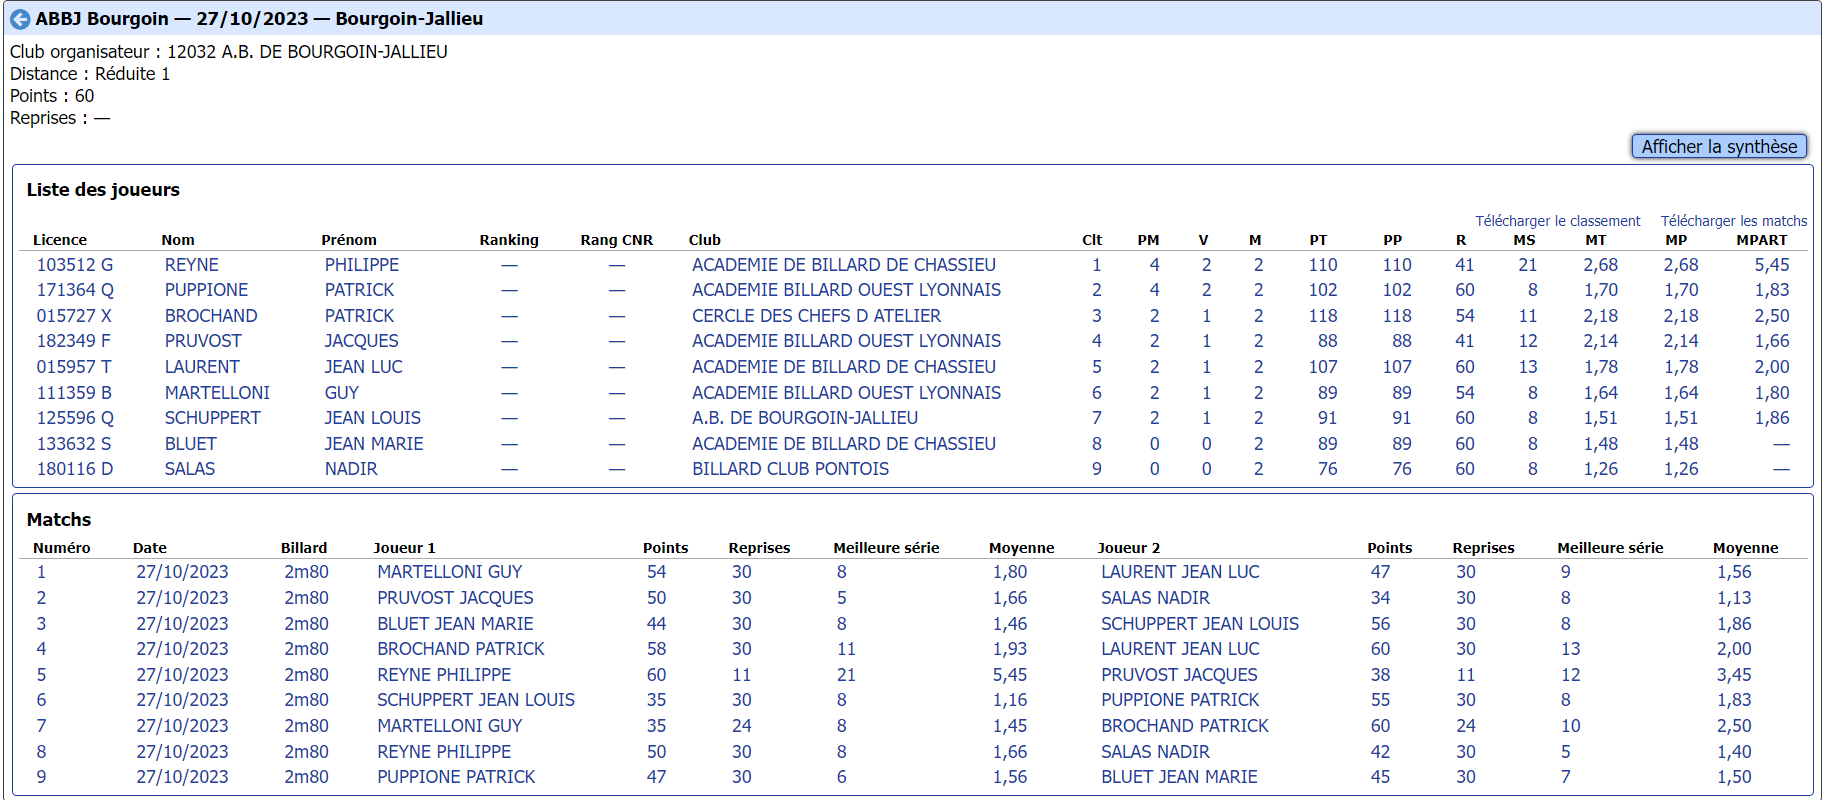Select licence 103512 G
Screen dimensions: 1822x800
tap(75, 265)
